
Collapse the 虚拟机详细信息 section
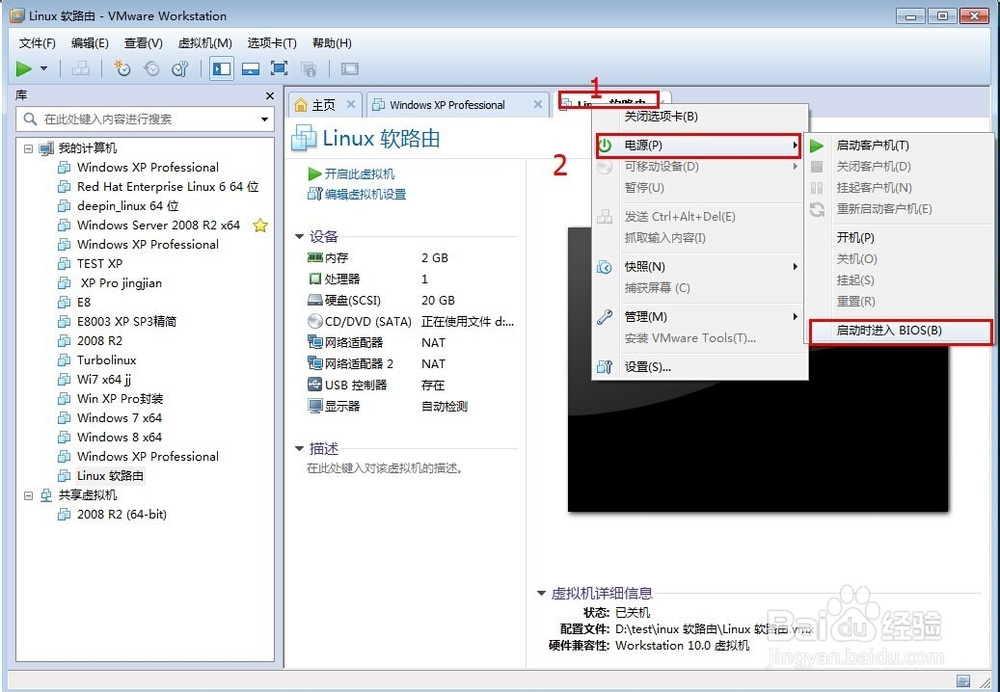(541, 594)
